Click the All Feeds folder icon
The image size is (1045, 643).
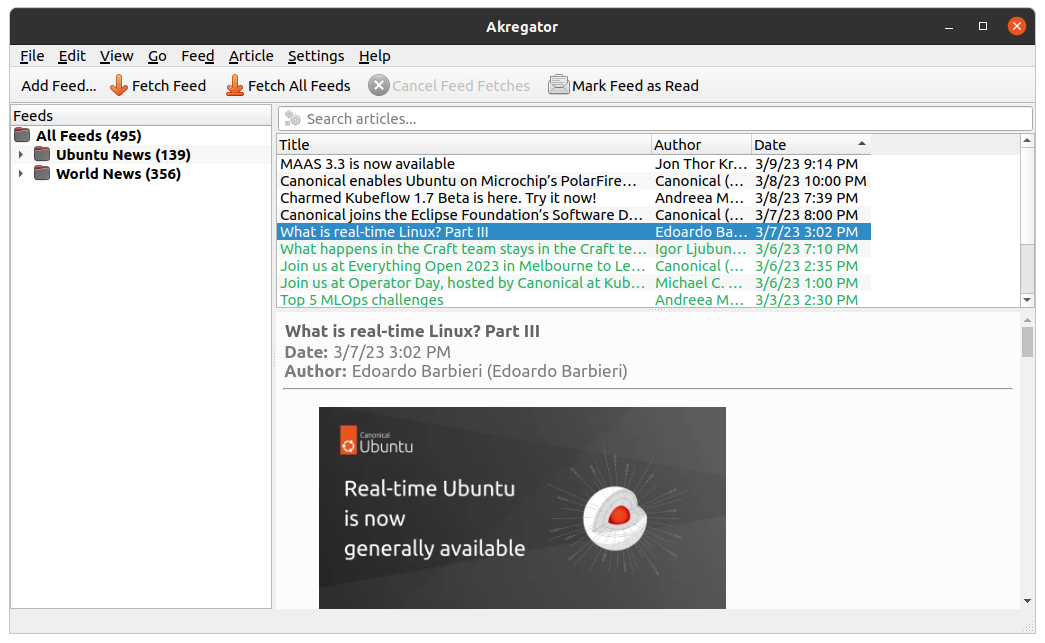pyautogui.click(x=23, y=135)
